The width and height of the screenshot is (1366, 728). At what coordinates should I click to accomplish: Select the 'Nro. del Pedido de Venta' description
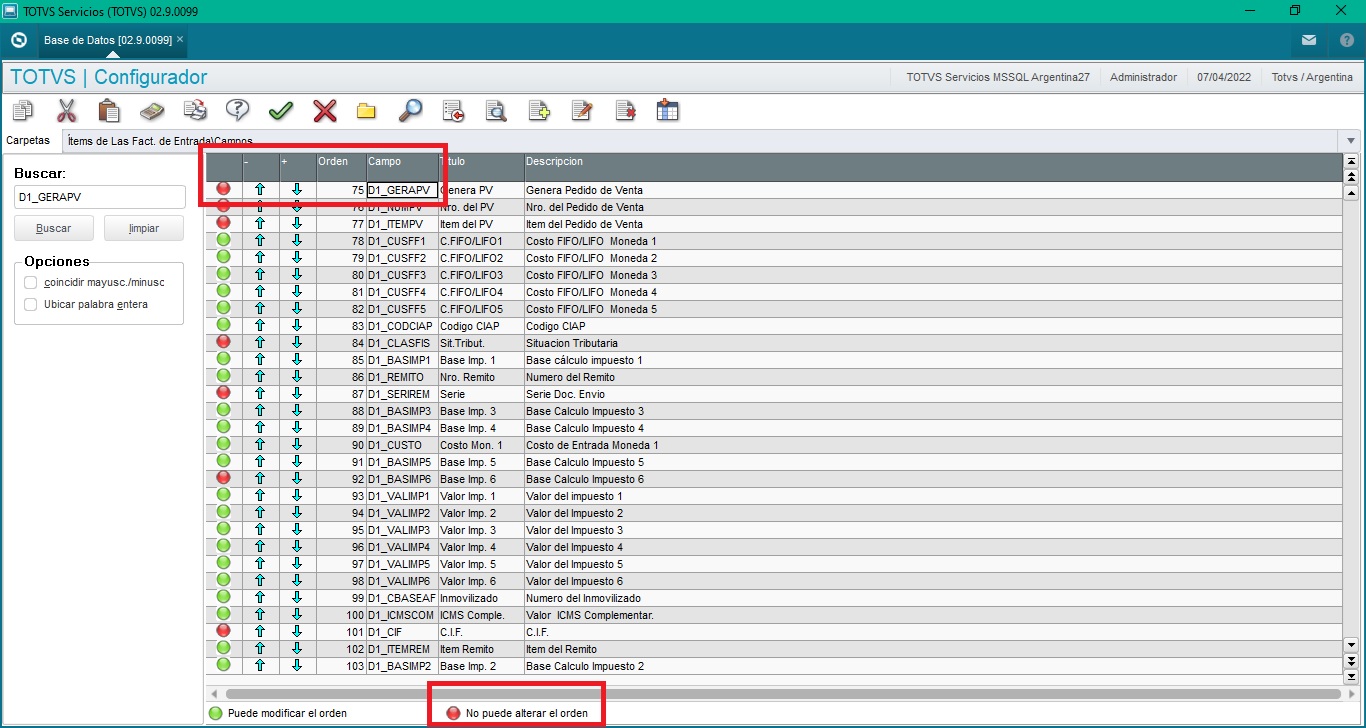tap(585, 207)
